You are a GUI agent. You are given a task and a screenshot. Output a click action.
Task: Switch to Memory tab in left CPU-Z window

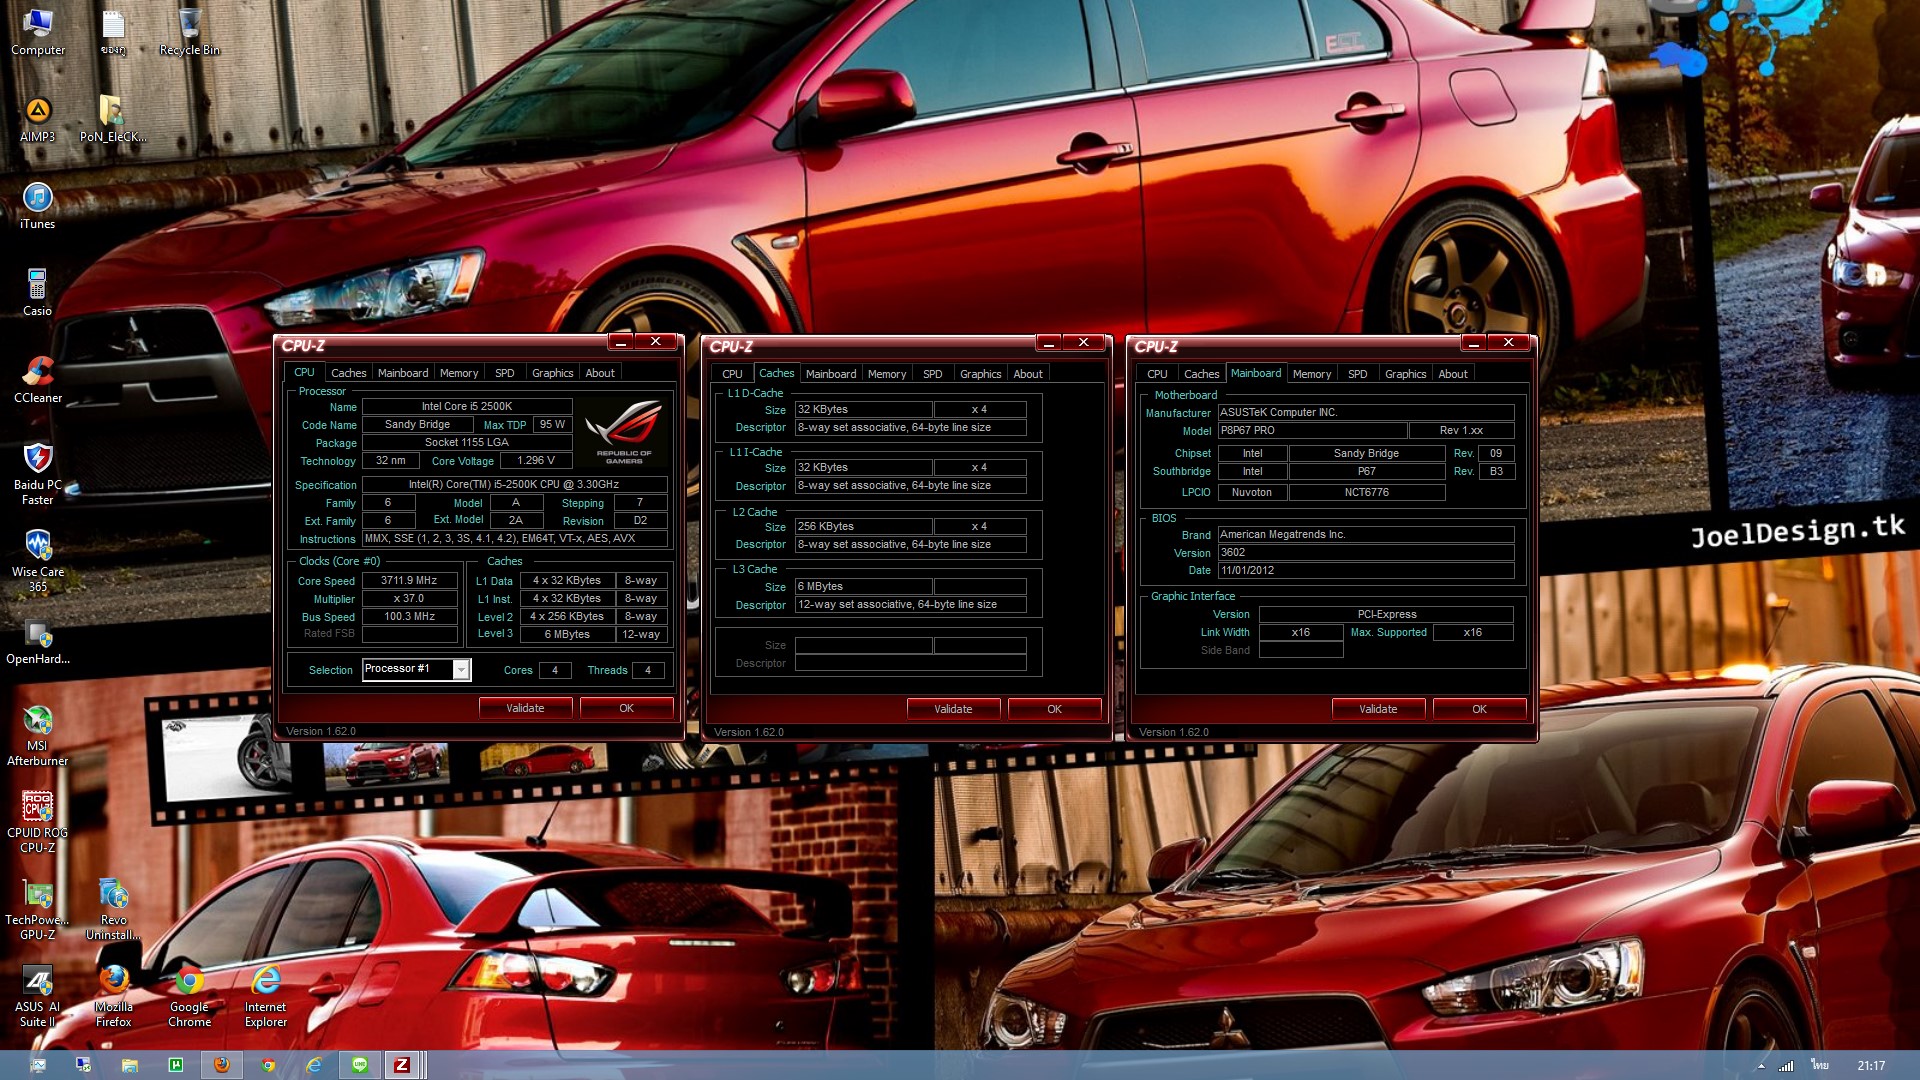pyautogui.click(x=458, y=373)
